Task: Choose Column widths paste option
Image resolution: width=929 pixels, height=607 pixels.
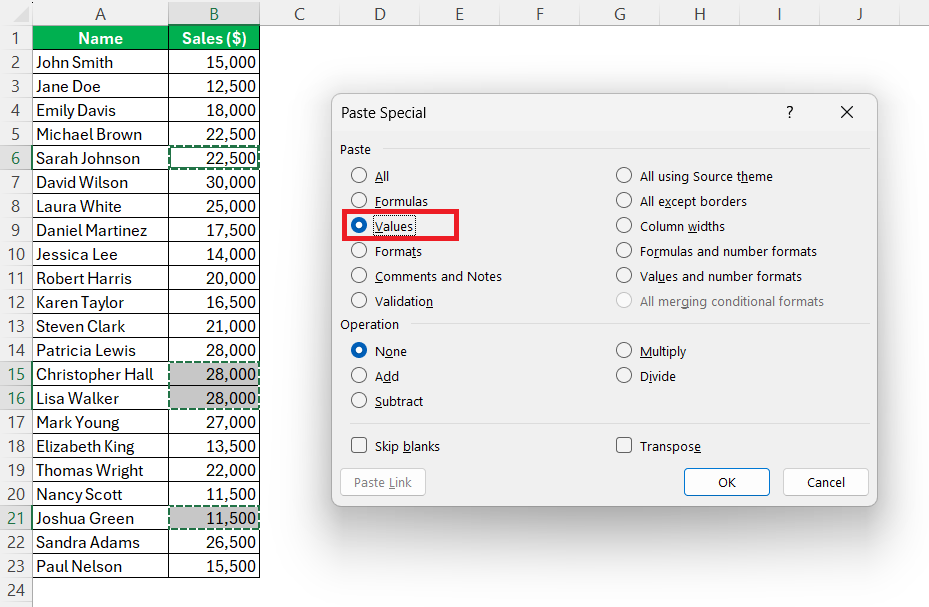Action: (670, 226)
